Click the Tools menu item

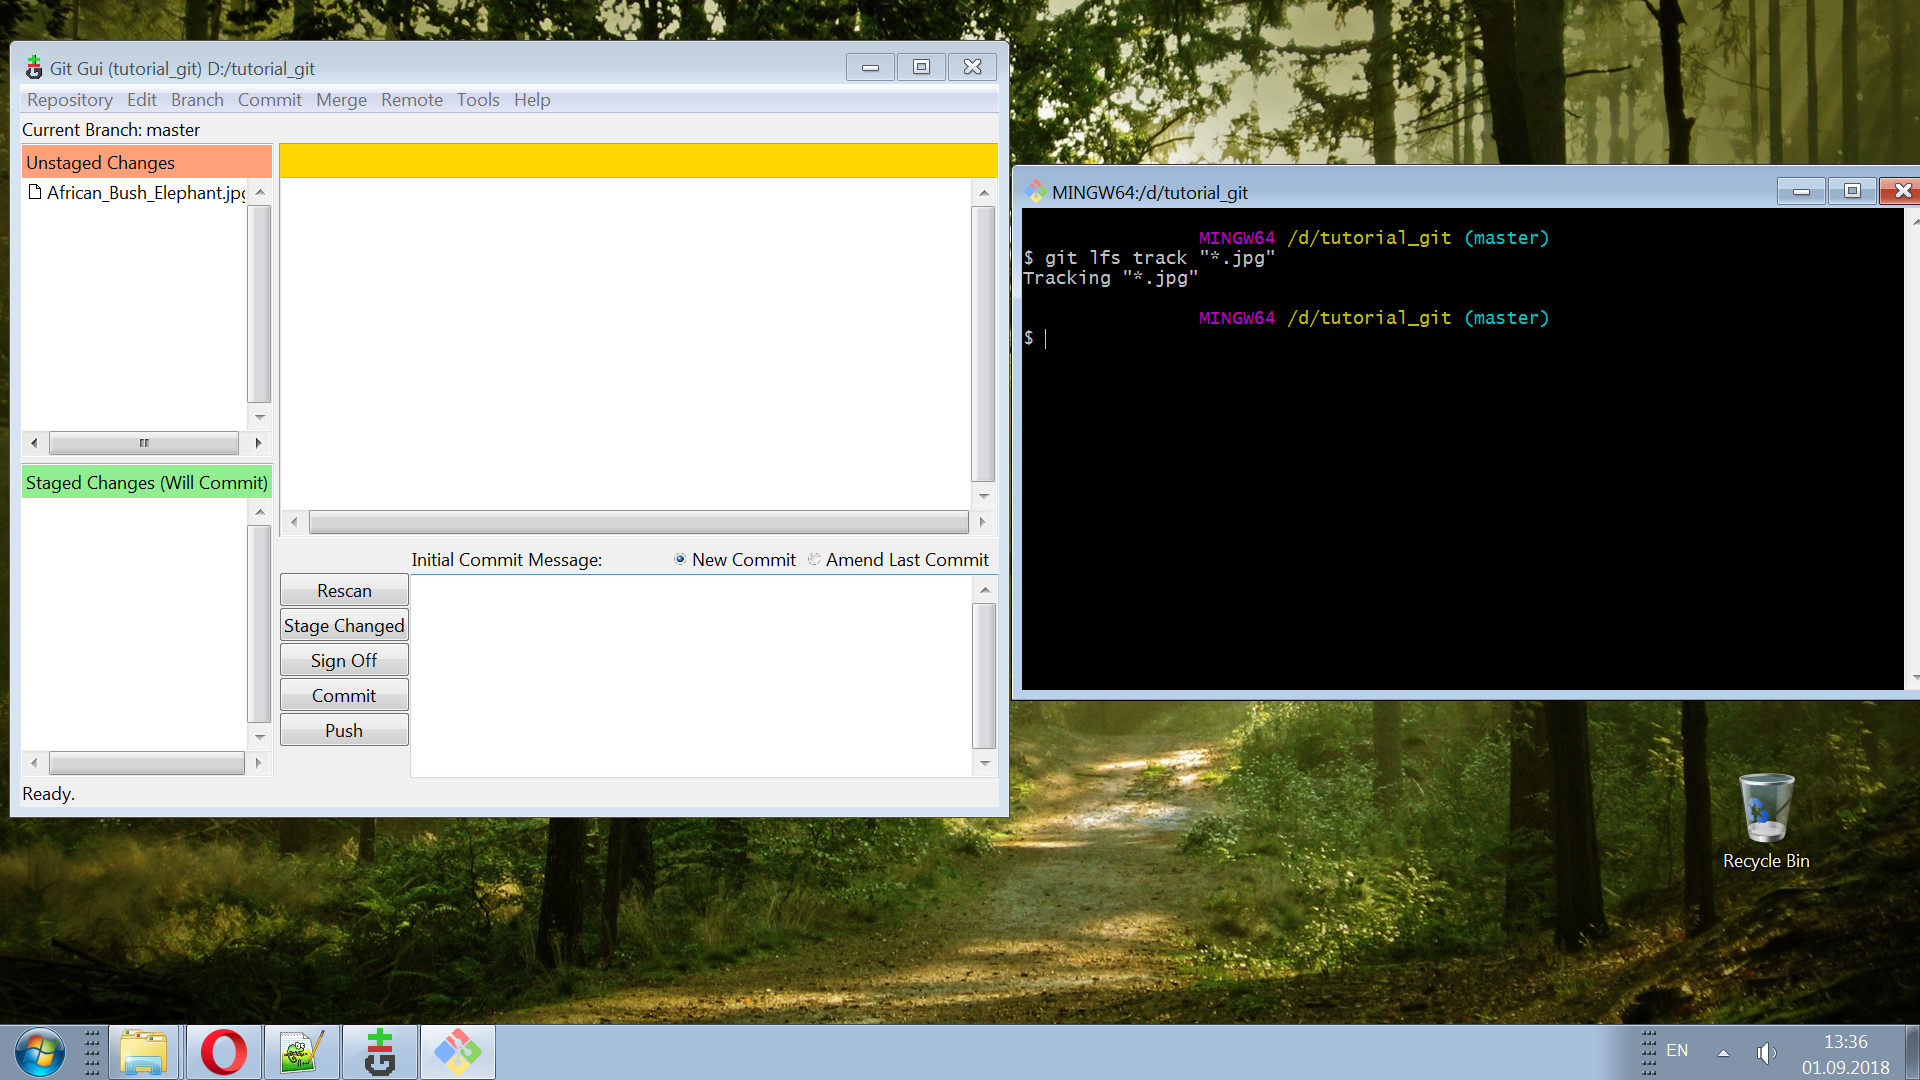pos(475,99)
